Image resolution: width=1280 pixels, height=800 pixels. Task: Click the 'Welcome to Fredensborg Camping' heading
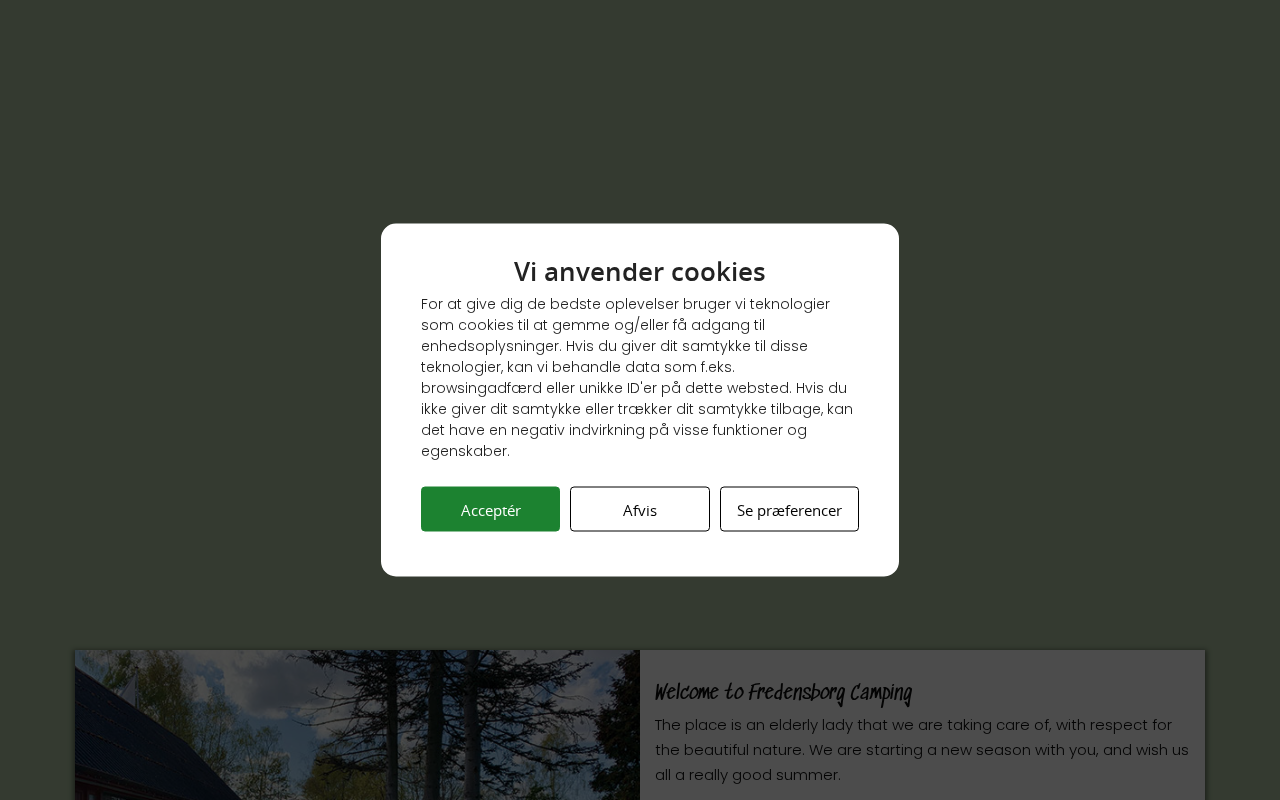pyautogui.click(x=783, y=693)
